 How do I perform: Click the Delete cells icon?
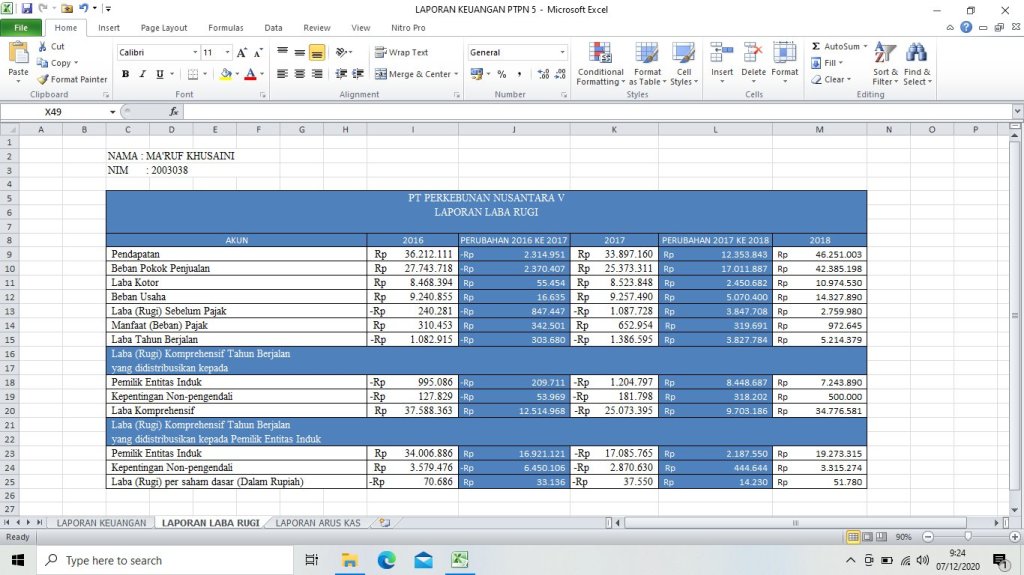click(x=753, y=54)
